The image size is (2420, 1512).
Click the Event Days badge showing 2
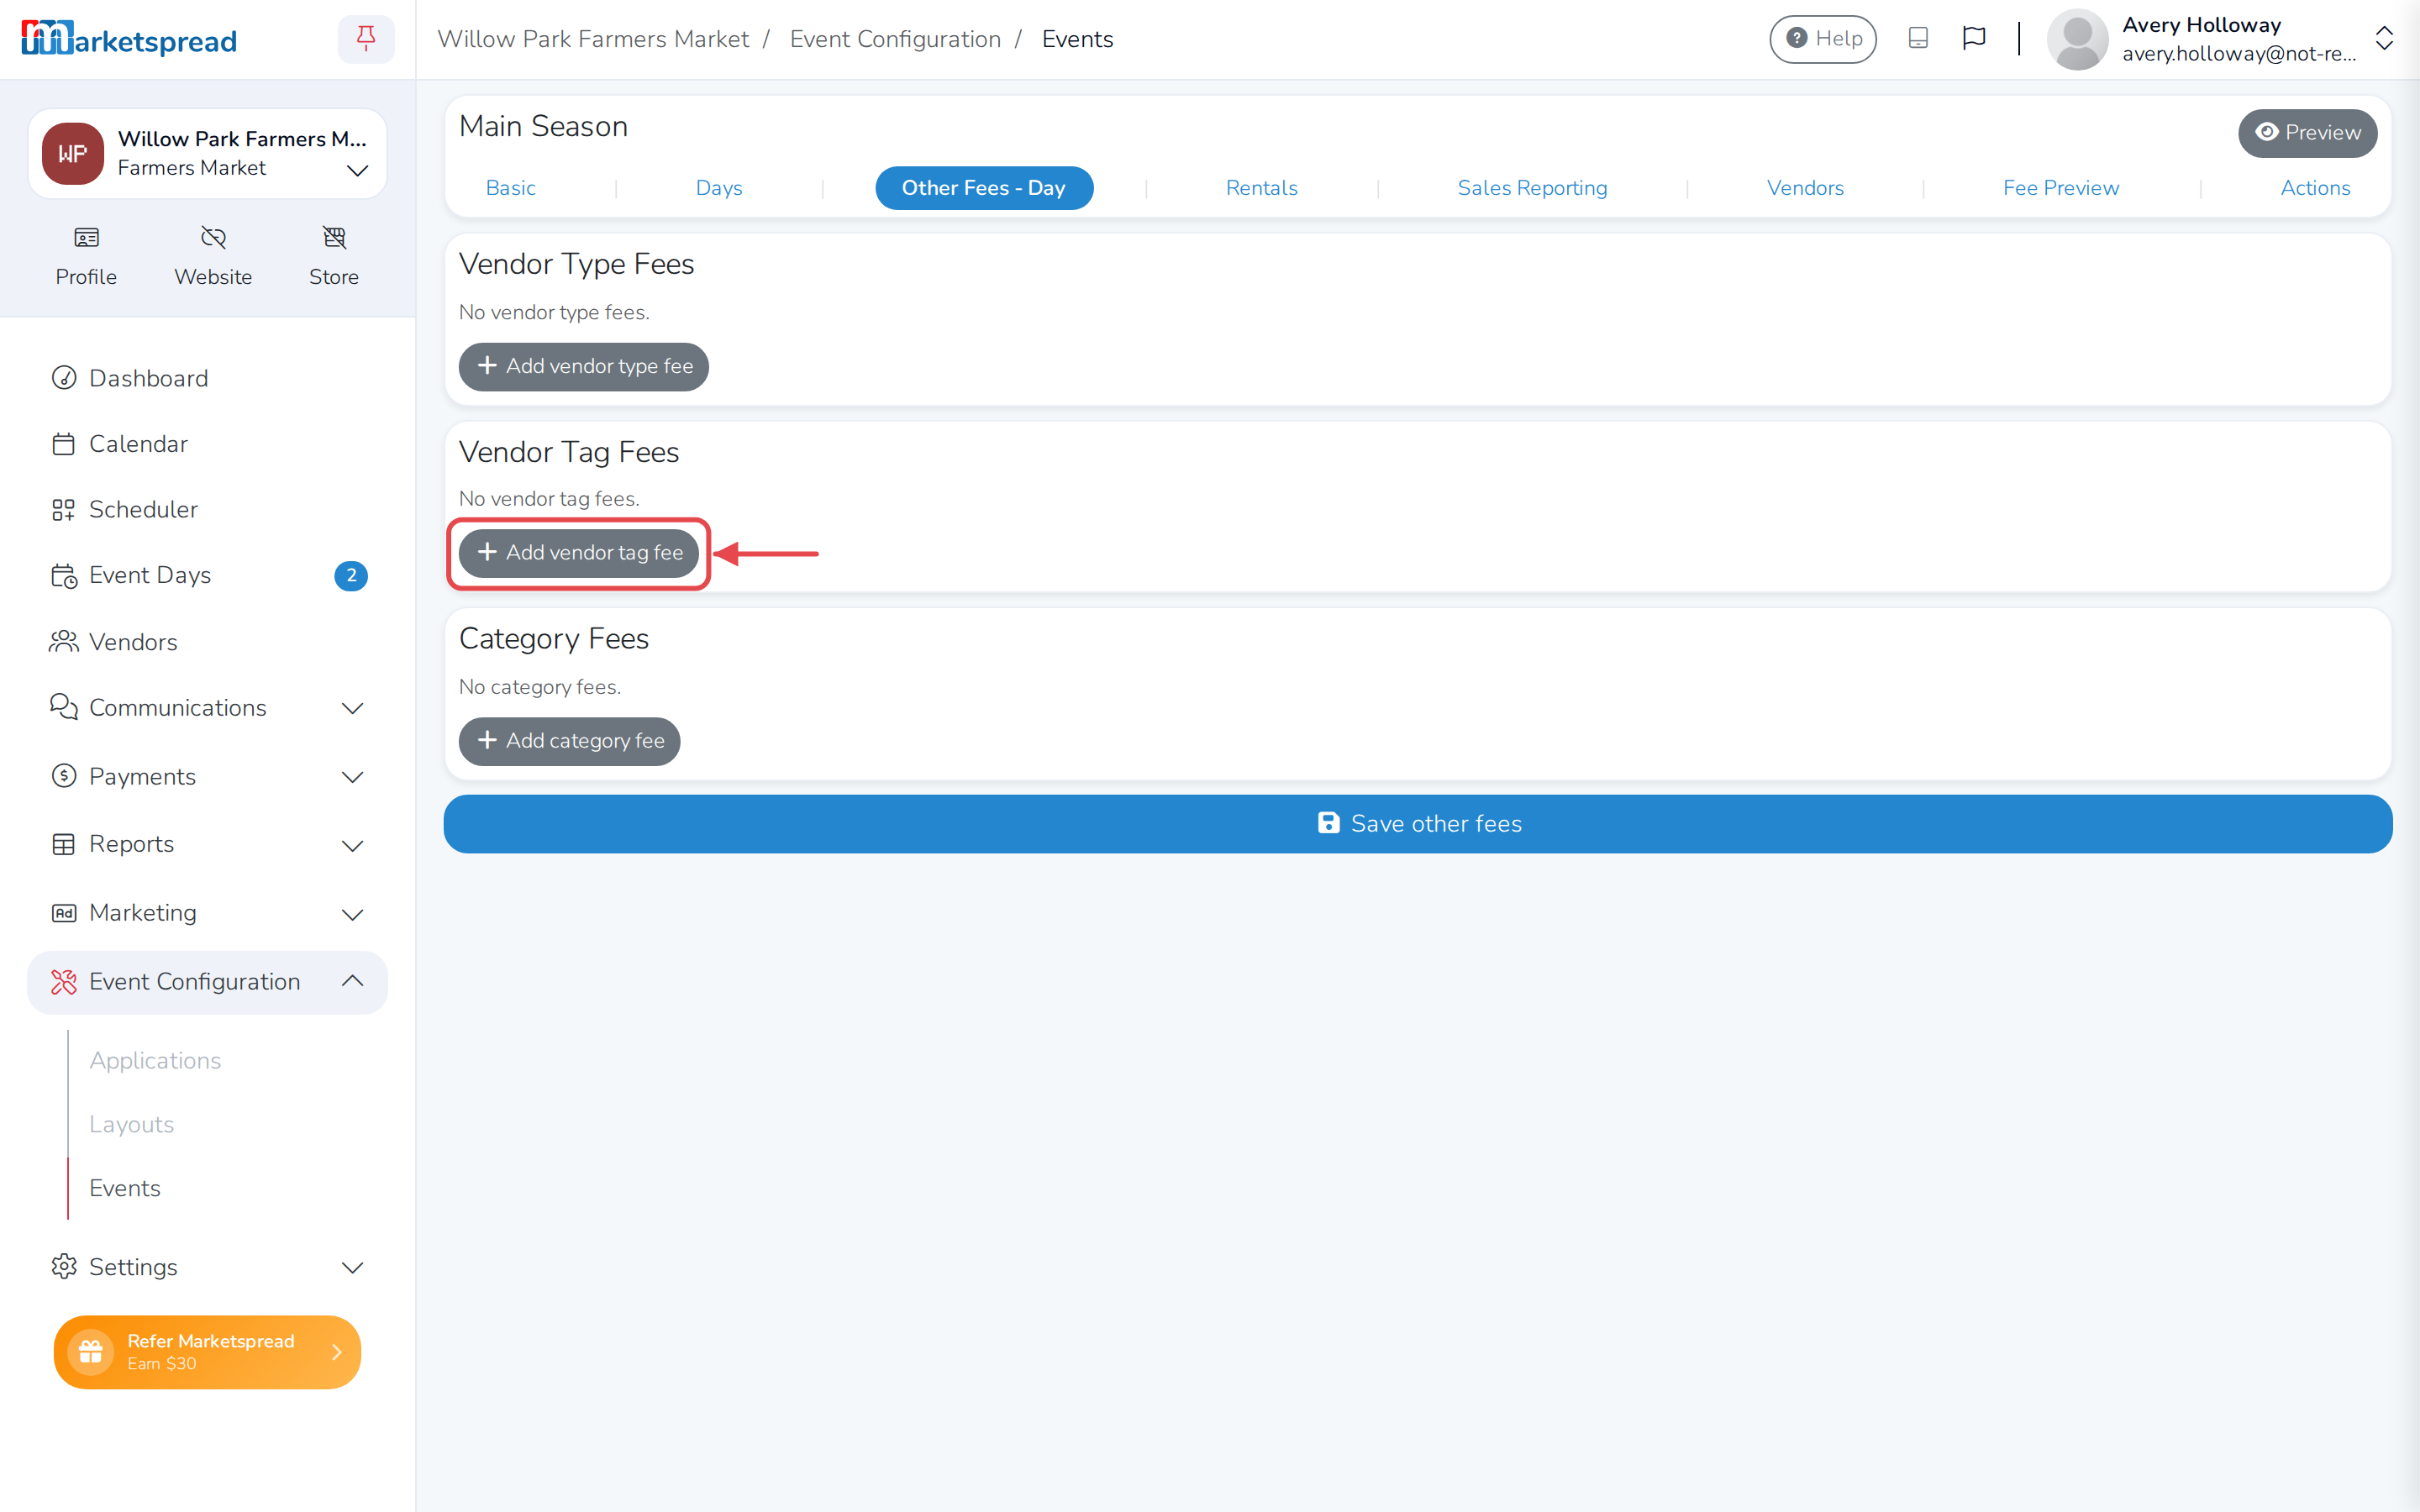(351, 576)
